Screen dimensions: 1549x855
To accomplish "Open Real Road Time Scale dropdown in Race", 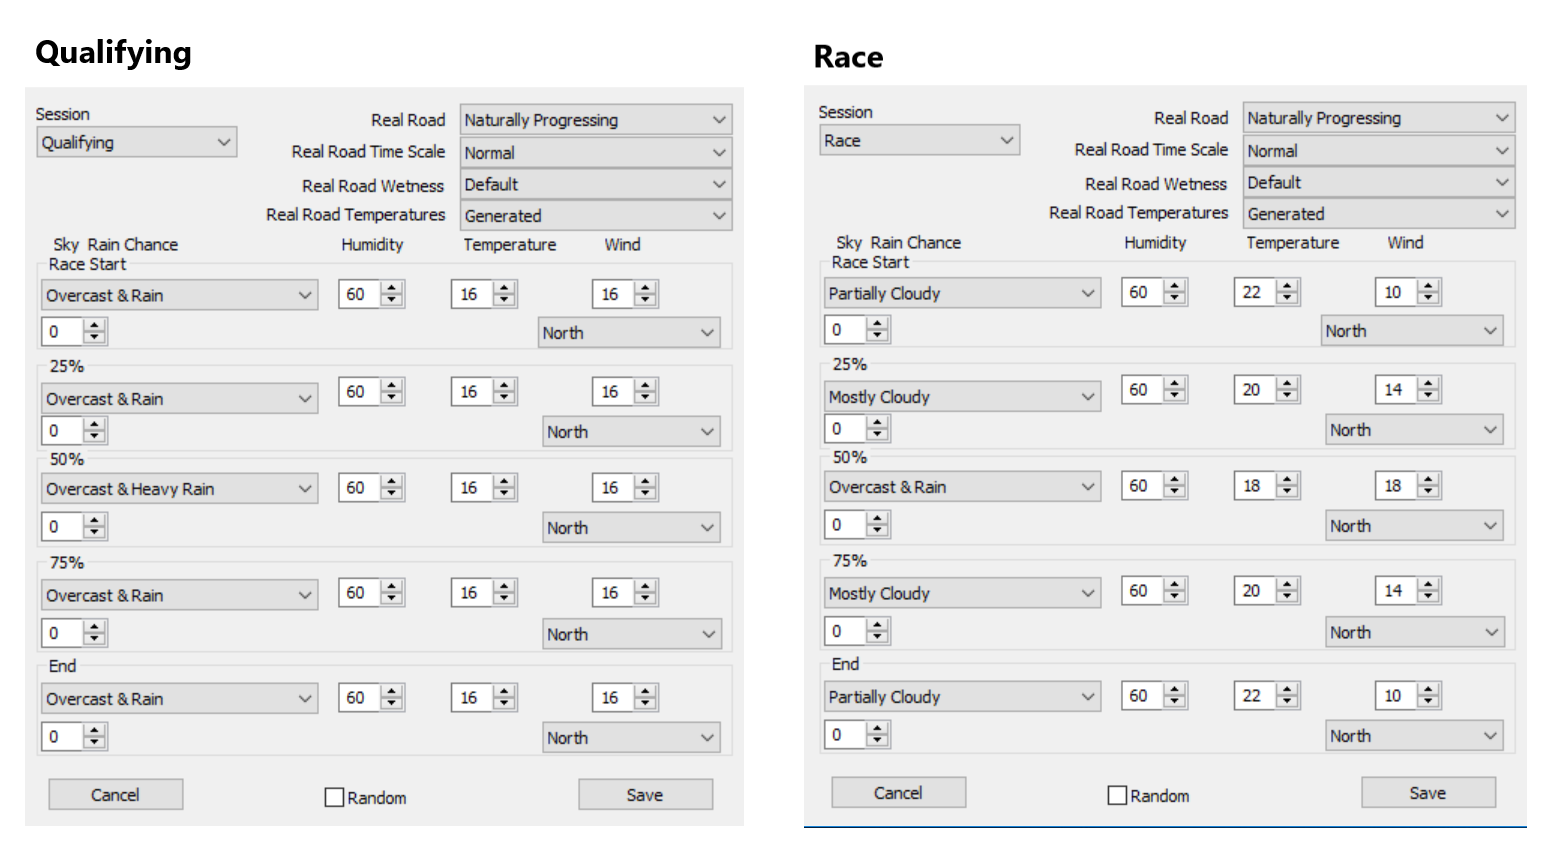I will (1379, 150).
